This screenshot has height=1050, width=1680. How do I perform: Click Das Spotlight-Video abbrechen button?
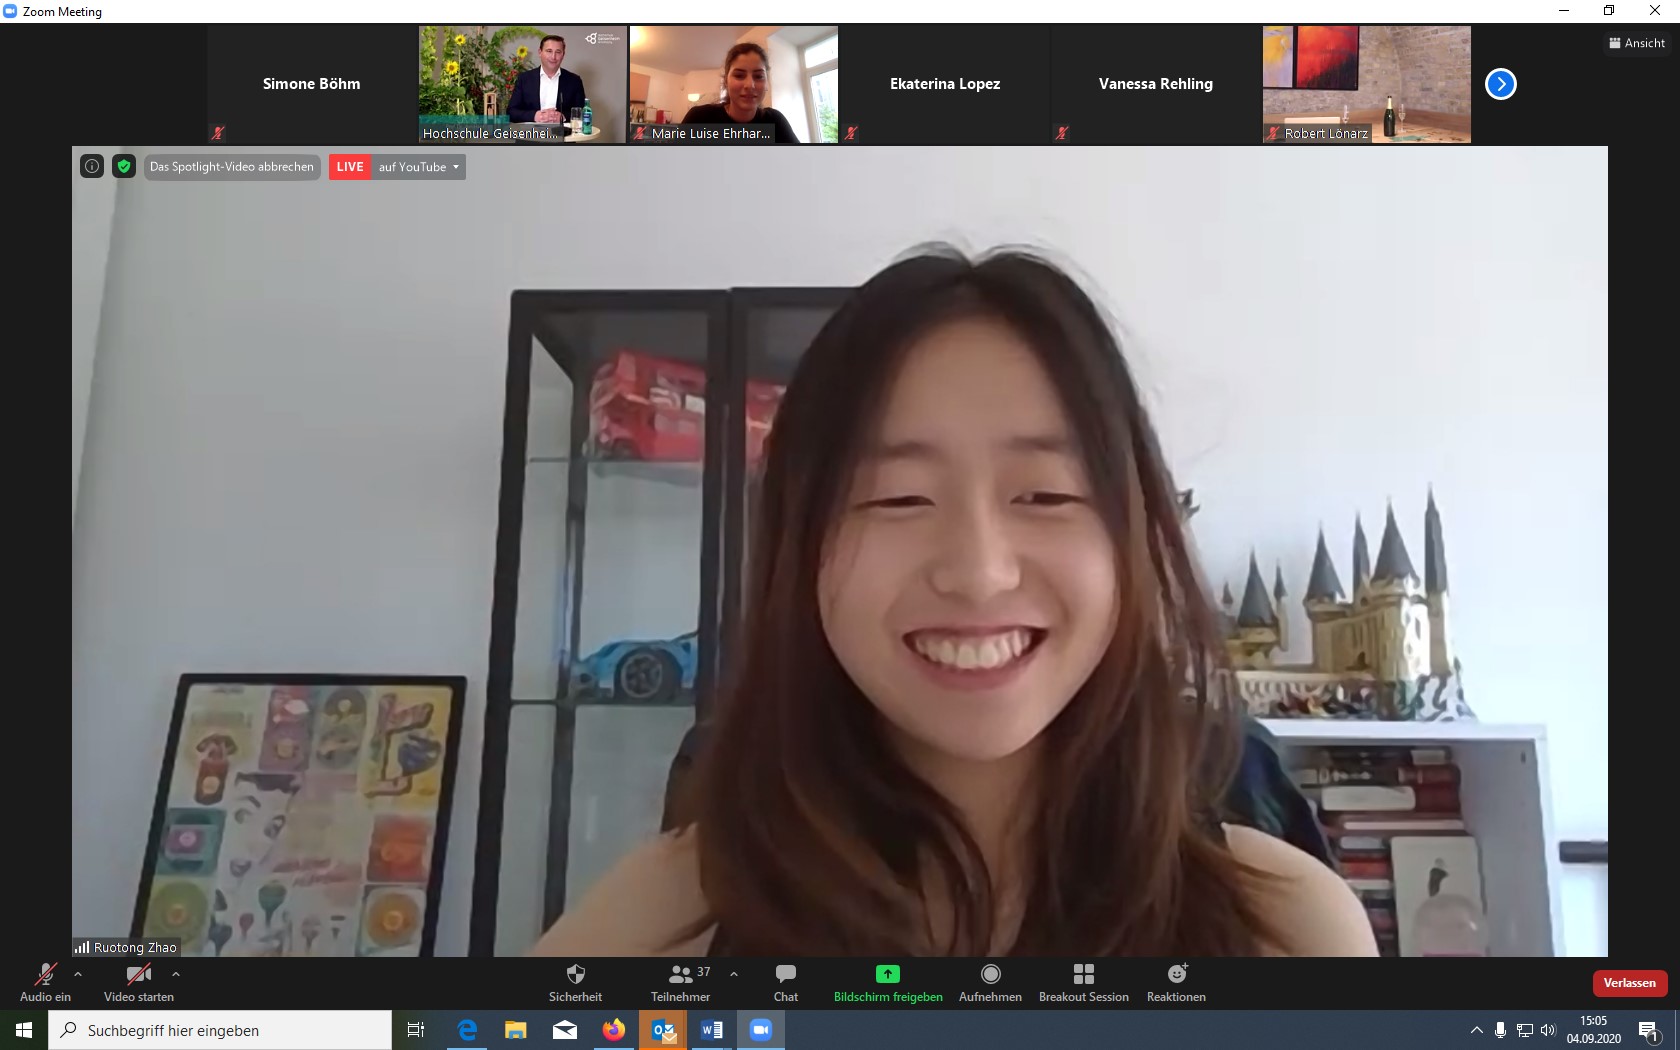point(232,167)
